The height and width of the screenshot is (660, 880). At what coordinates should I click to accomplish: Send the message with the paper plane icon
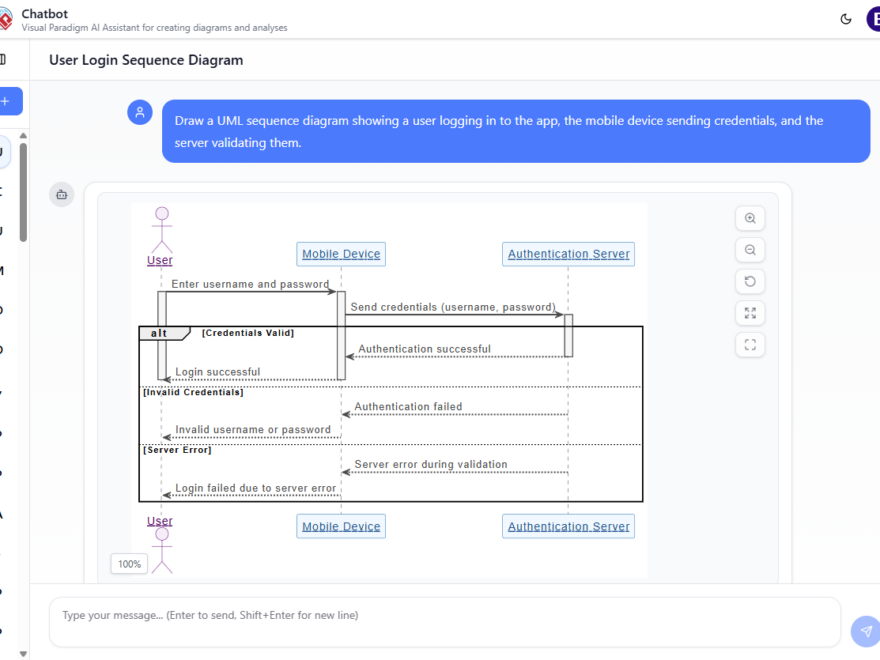pos(864,631)
